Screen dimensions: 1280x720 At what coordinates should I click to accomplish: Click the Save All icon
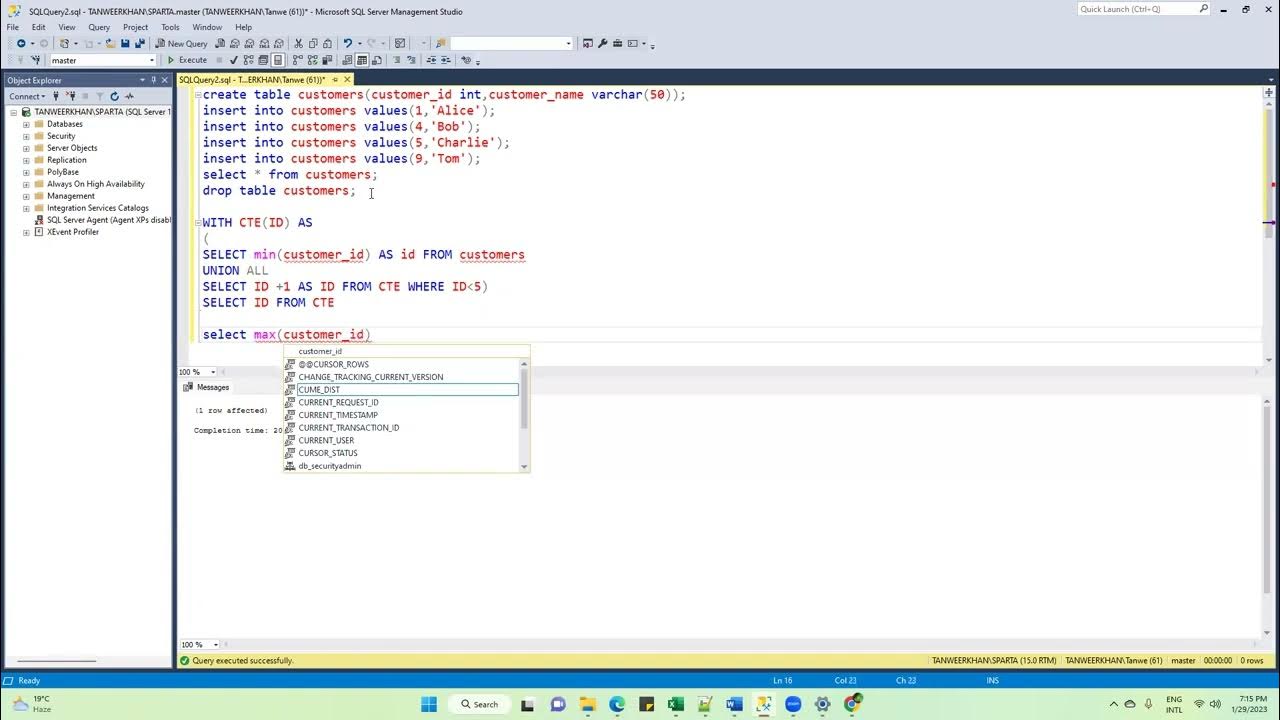[x=138, y=43]
